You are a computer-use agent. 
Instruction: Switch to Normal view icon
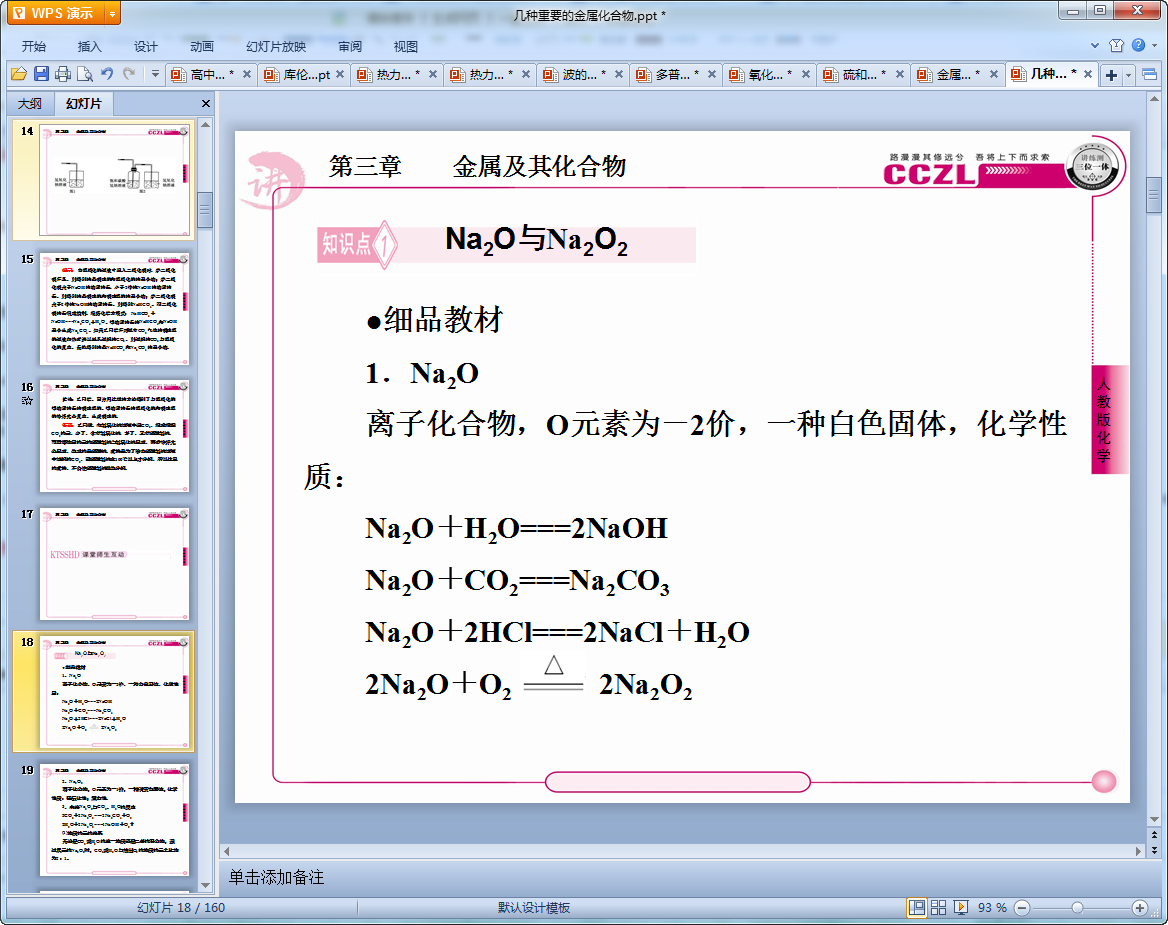(x=916, y=907)
